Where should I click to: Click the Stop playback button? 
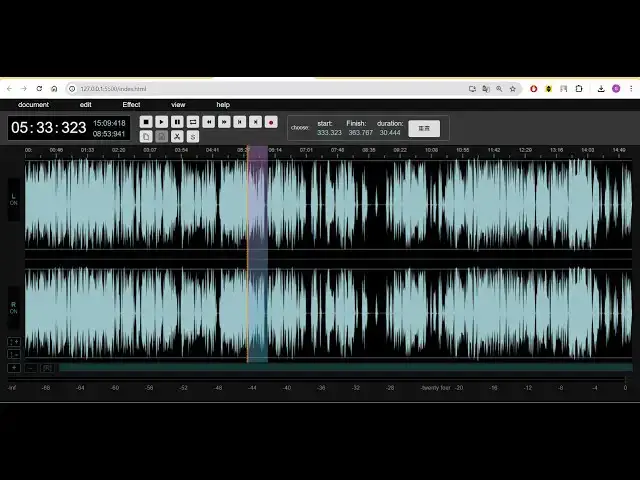(146, 122)
